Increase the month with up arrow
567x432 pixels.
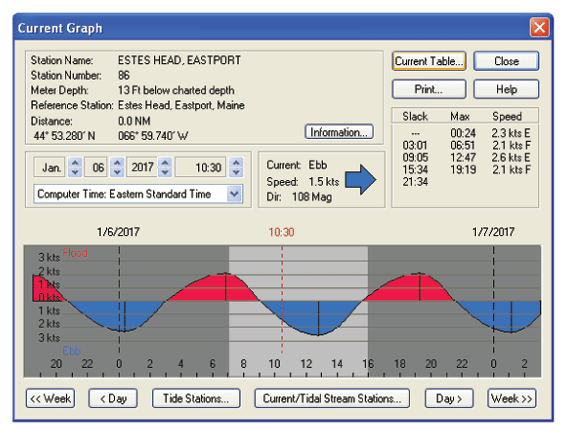(75, 162)
